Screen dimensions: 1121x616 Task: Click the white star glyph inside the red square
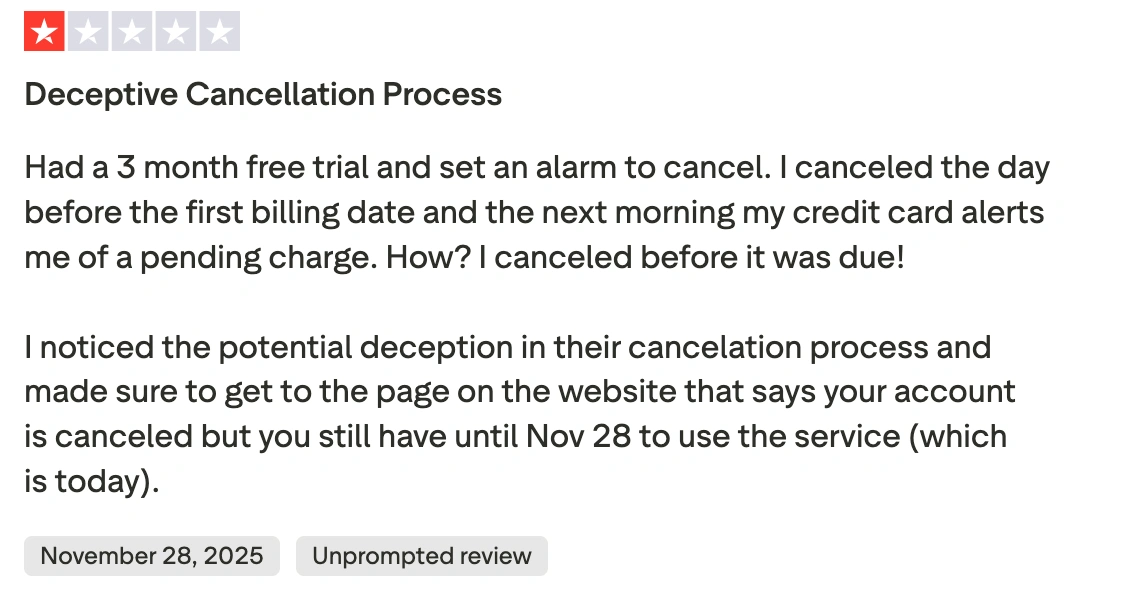44,31
